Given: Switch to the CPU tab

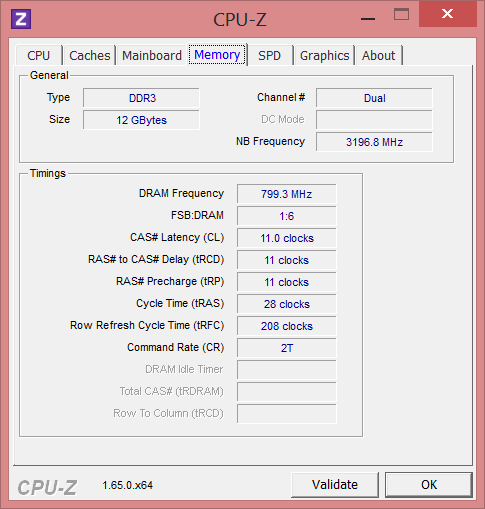Looking at the screenshot, I should click(x=39, y=55).
